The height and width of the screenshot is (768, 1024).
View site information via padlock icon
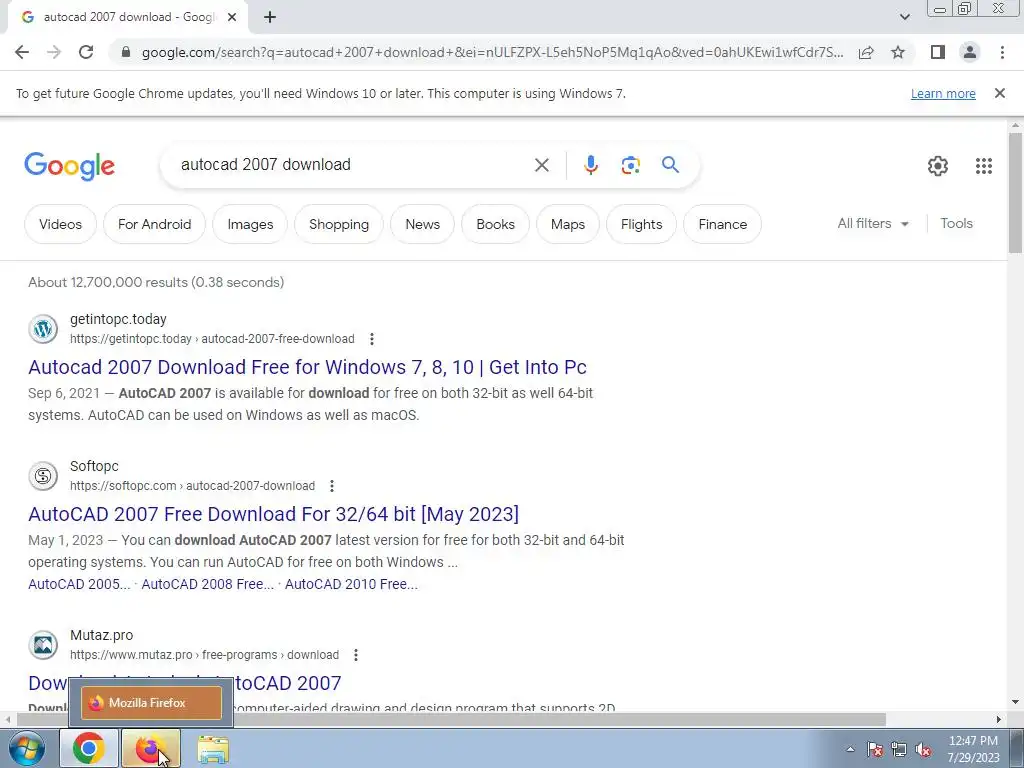coord(126,52)
